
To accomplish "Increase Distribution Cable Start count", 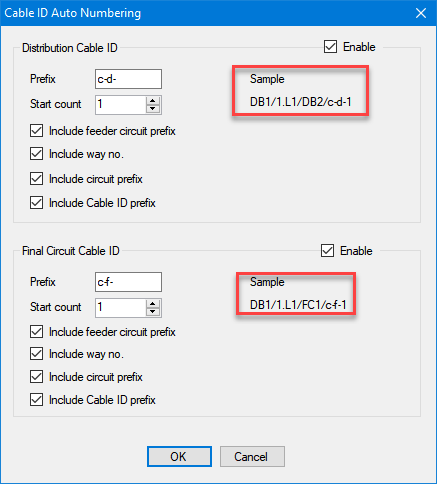I will coord(153,101).
